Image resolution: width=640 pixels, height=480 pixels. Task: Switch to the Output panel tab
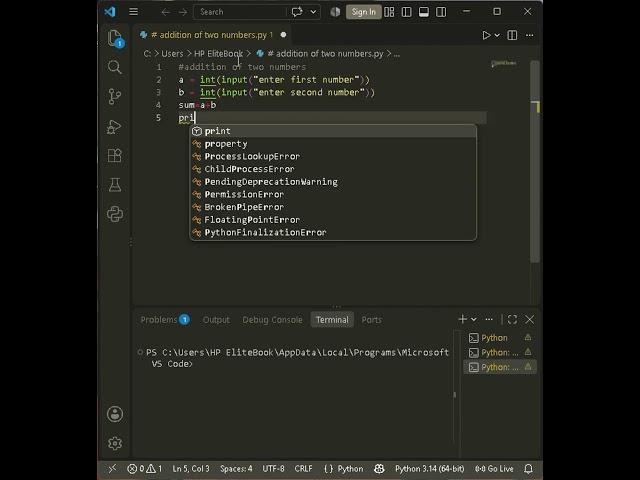pyautogui.click(x=216, y=320)
